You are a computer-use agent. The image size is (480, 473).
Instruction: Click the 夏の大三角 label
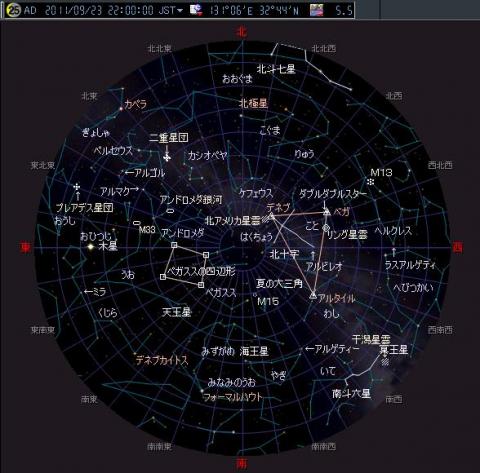(x=279, y=284)
